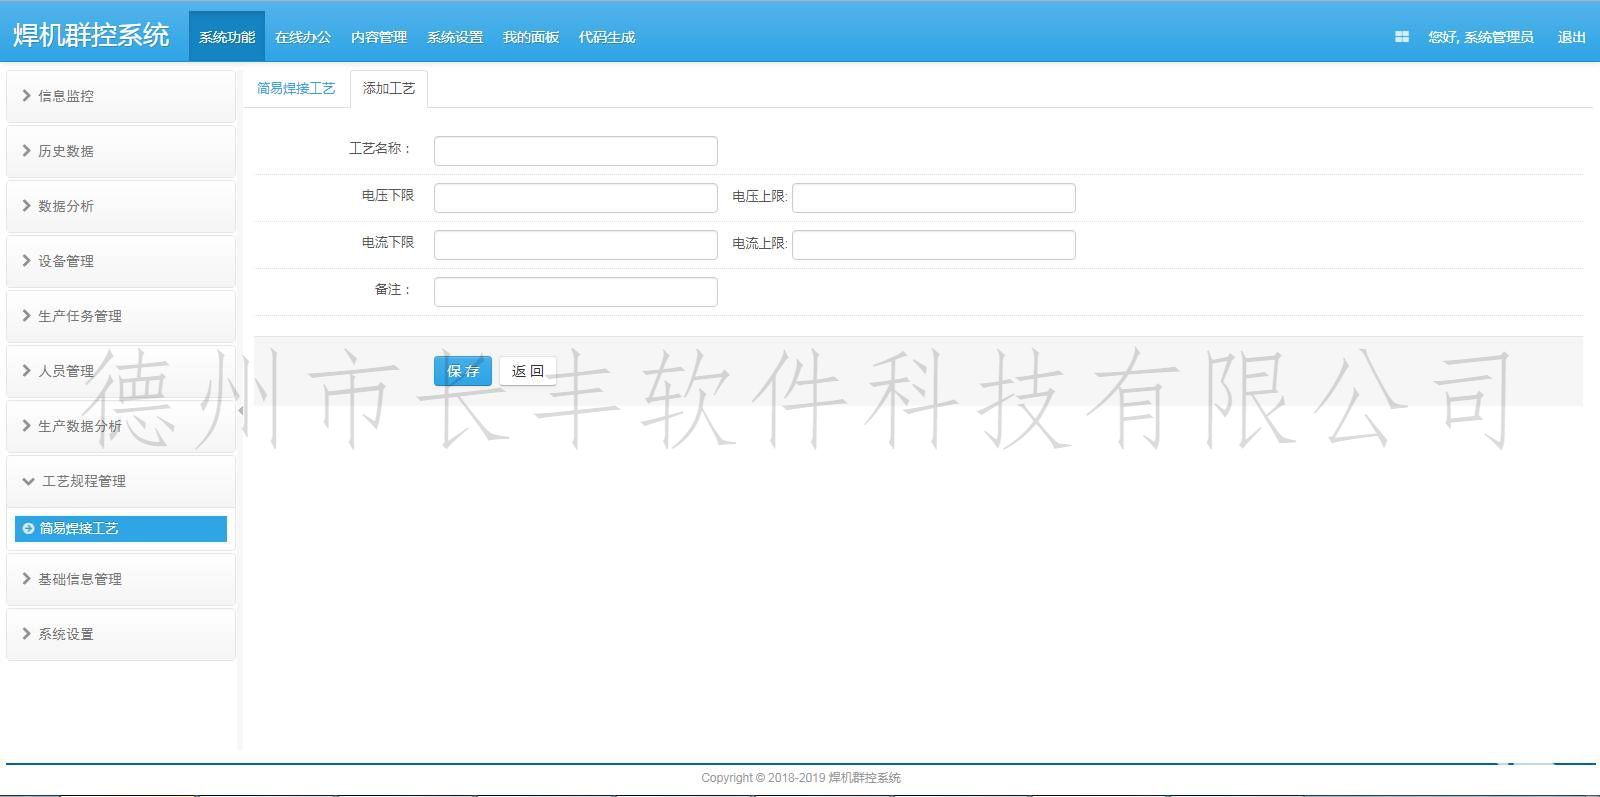Screen dimensions: 1600x797
Task: Click the 返回 button
Action: pyautogui.click(x=528, y=371)
